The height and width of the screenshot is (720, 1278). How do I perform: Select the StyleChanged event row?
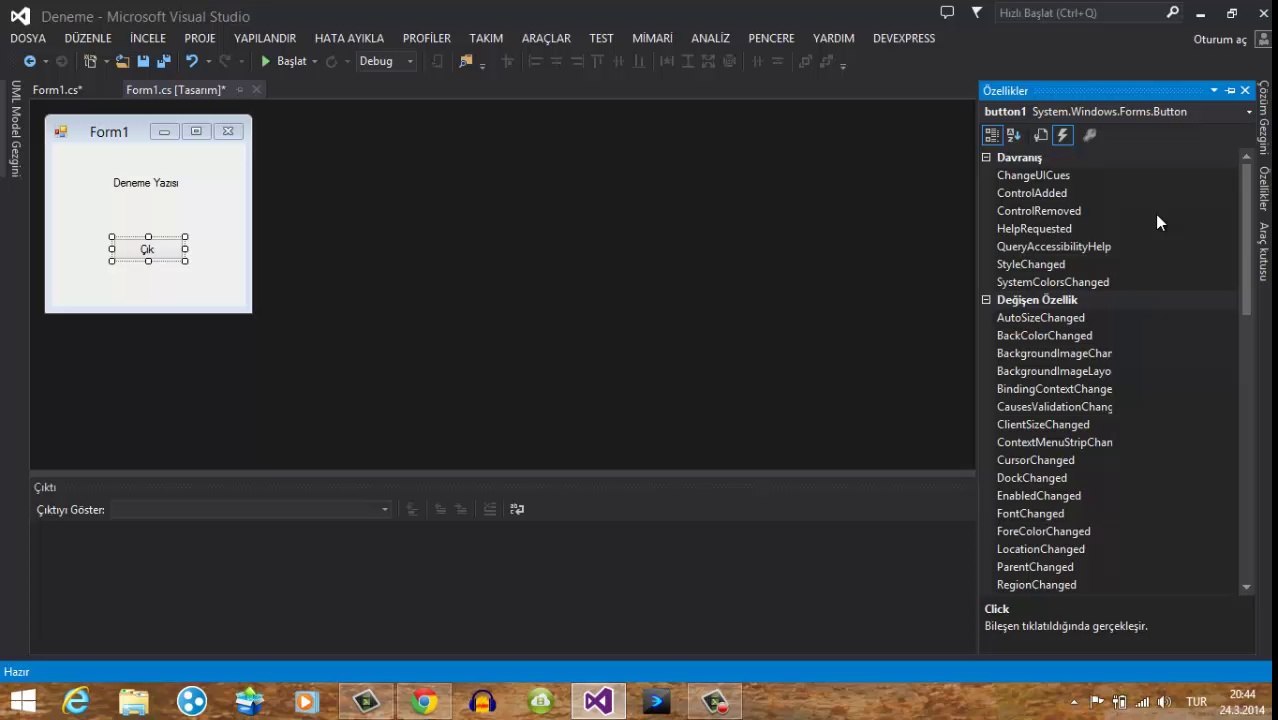point(1109,265)
